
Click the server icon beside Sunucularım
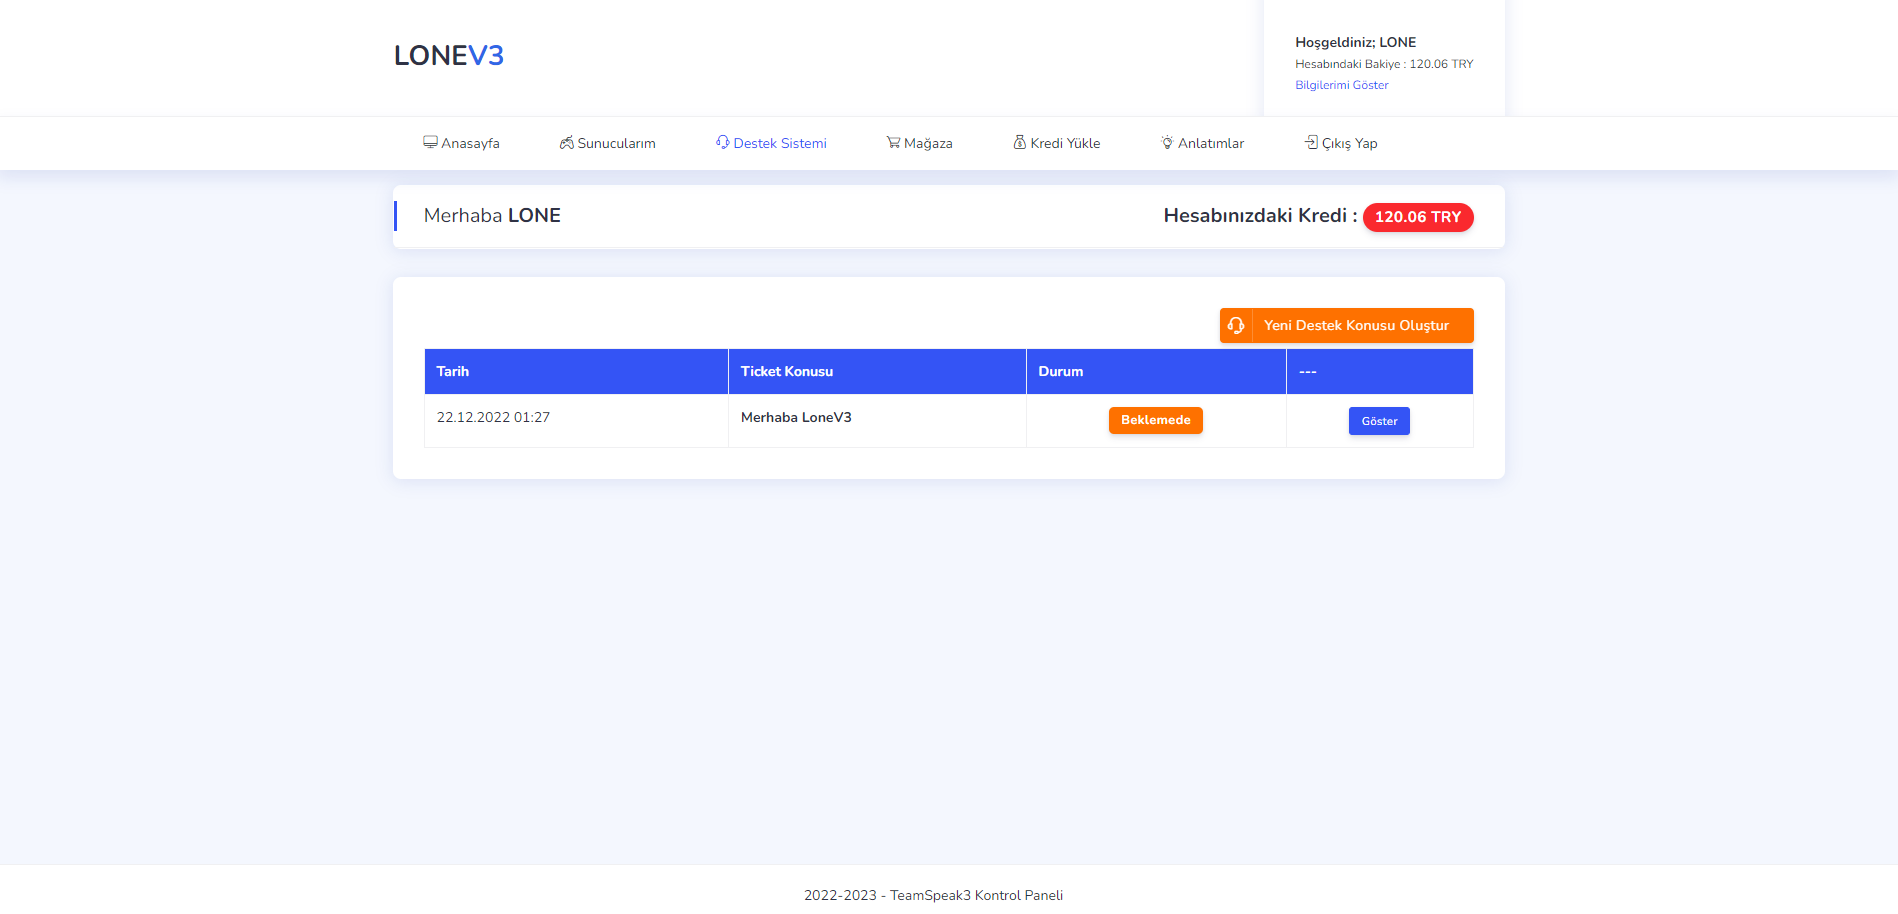click(567, 142)
